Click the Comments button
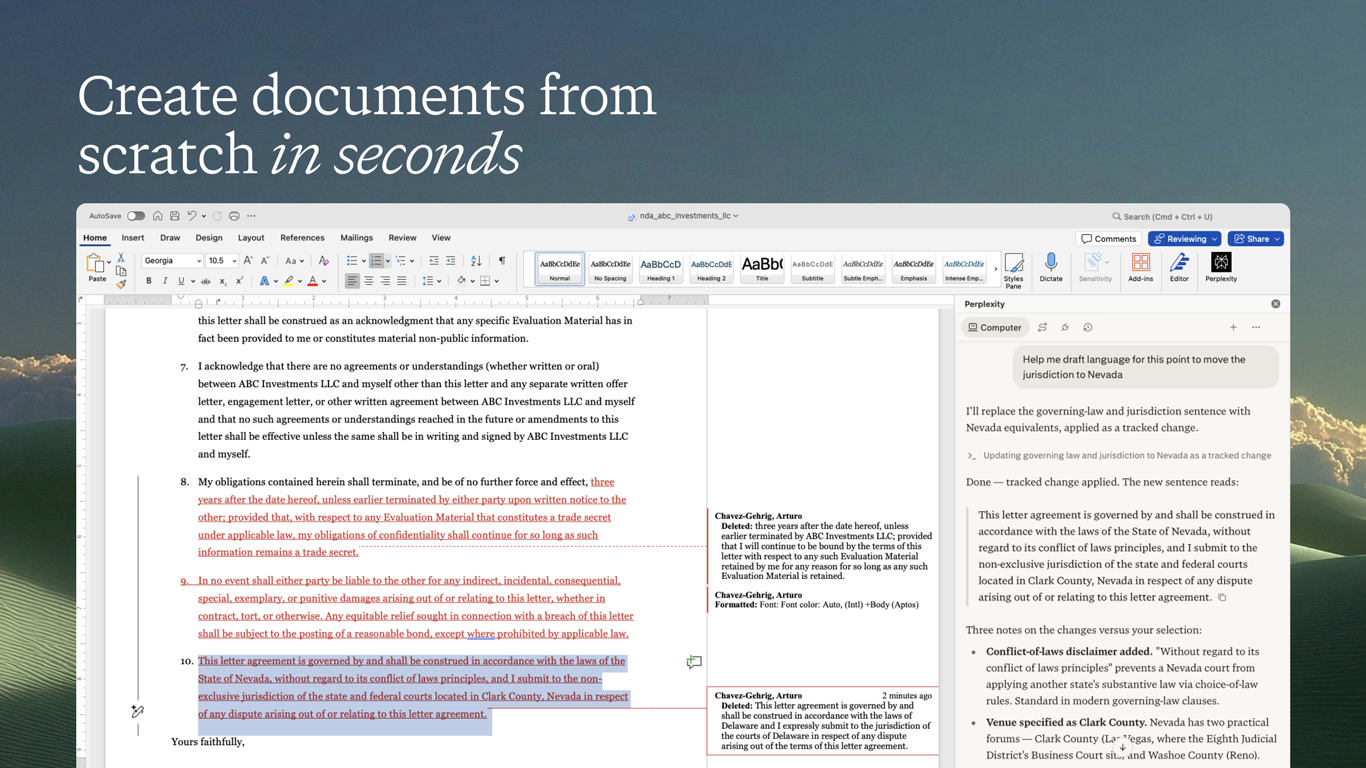1366x768 pixels. click(x=1109, y=239)
